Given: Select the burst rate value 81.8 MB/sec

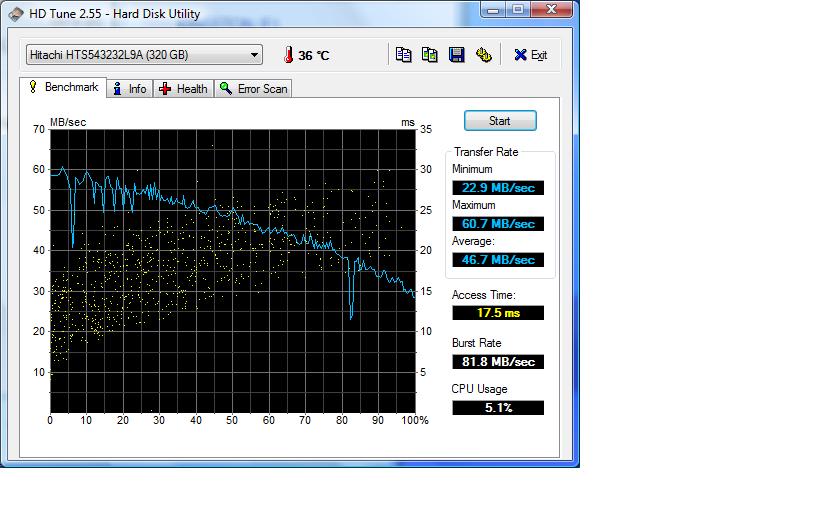Looking at the screenshot, I should point(498,362).
